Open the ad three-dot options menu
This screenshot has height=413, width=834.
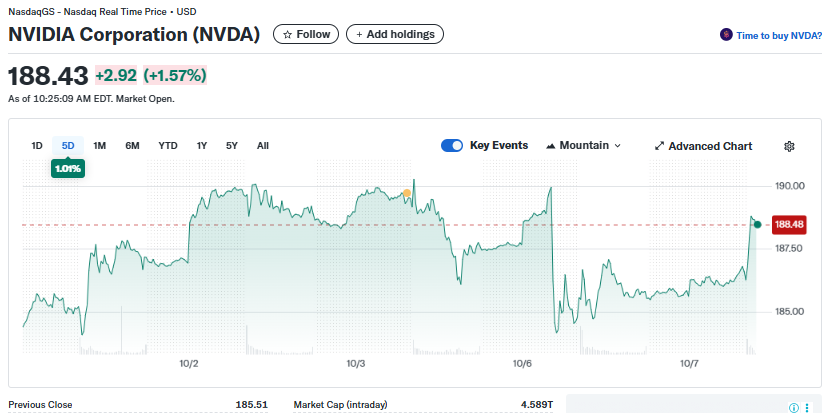coord(807,407)
